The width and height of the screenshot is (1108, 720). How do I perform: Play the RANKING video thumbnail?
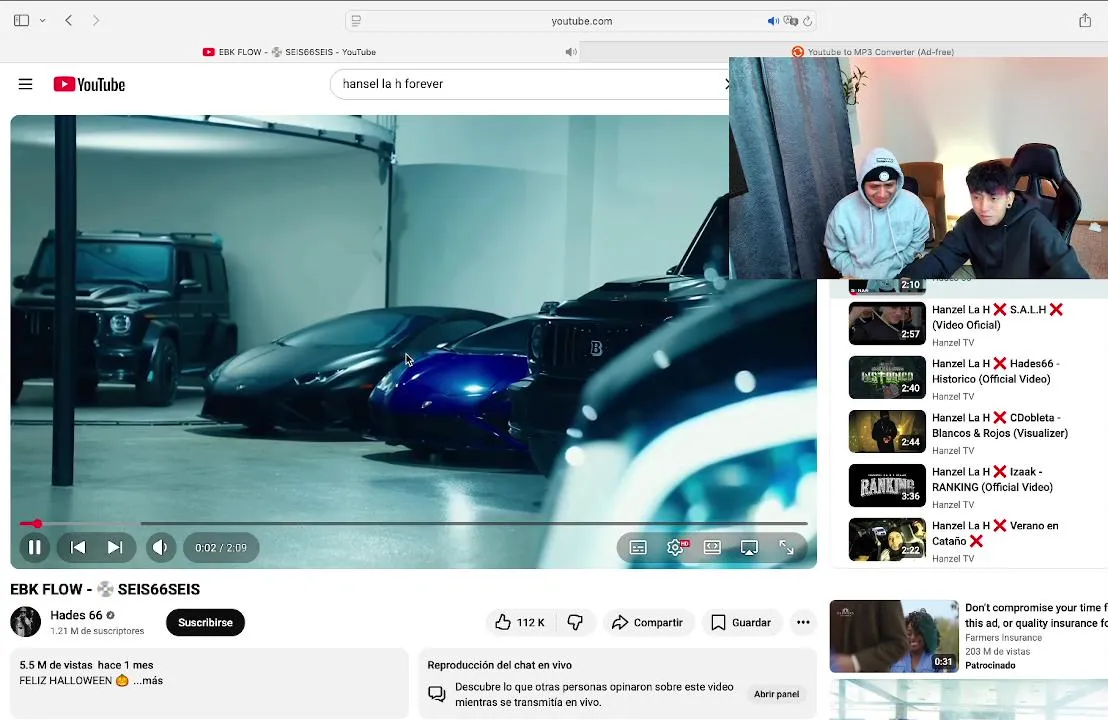pyautogui.click(x=887, y=485)
